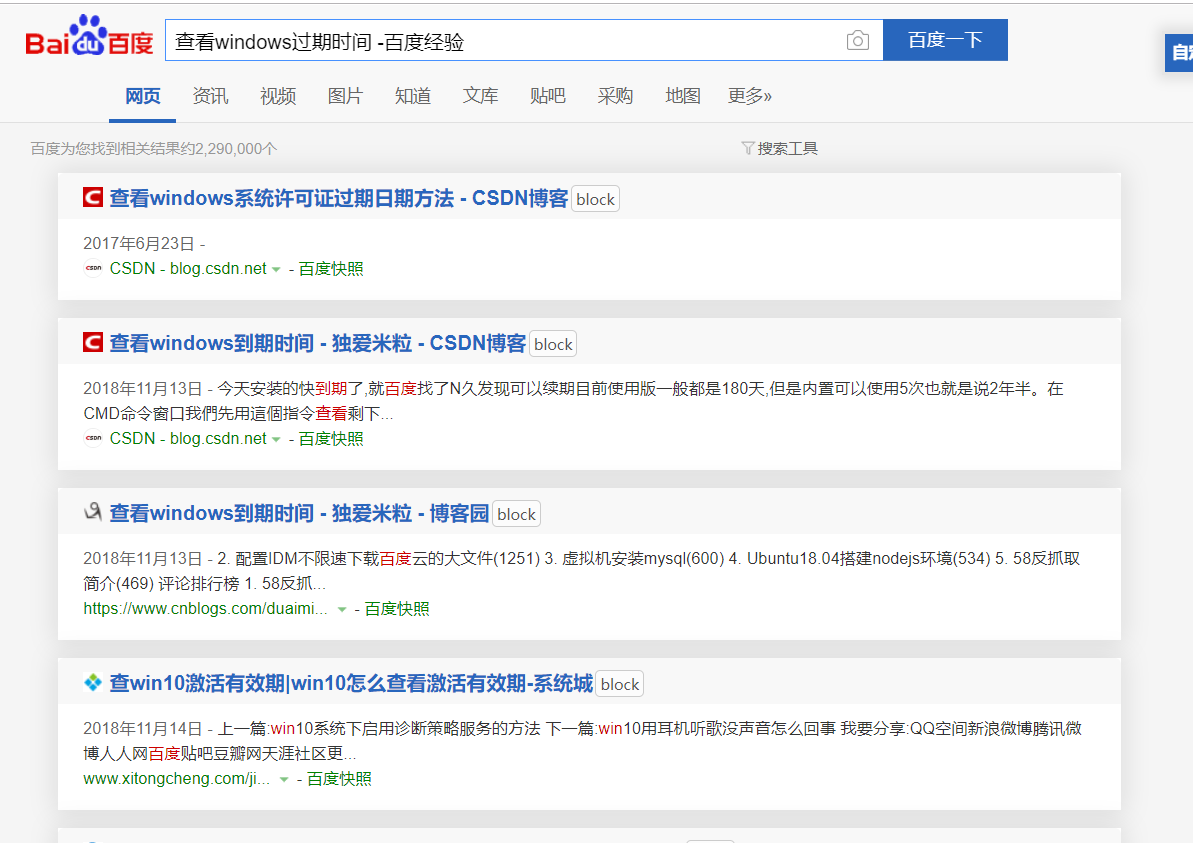Viewport: 1193px width, 843px height.
Task: Click result count text 百度为您找到相关结果约2,290,000个
Action: point(154,148)
